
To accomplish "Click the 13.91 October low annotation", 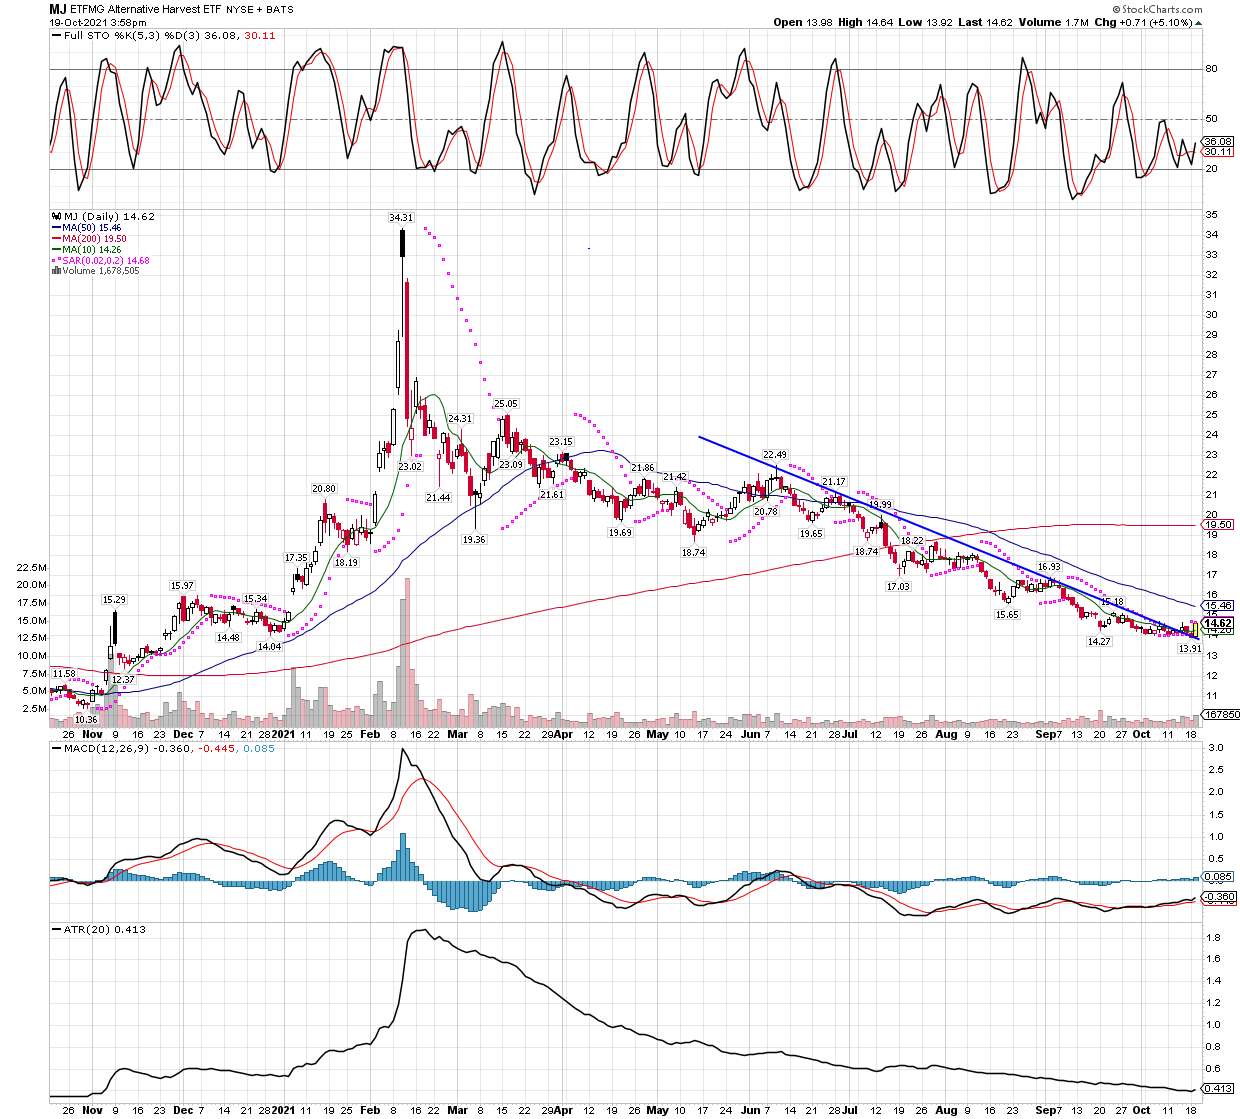I will [1190, 649].
